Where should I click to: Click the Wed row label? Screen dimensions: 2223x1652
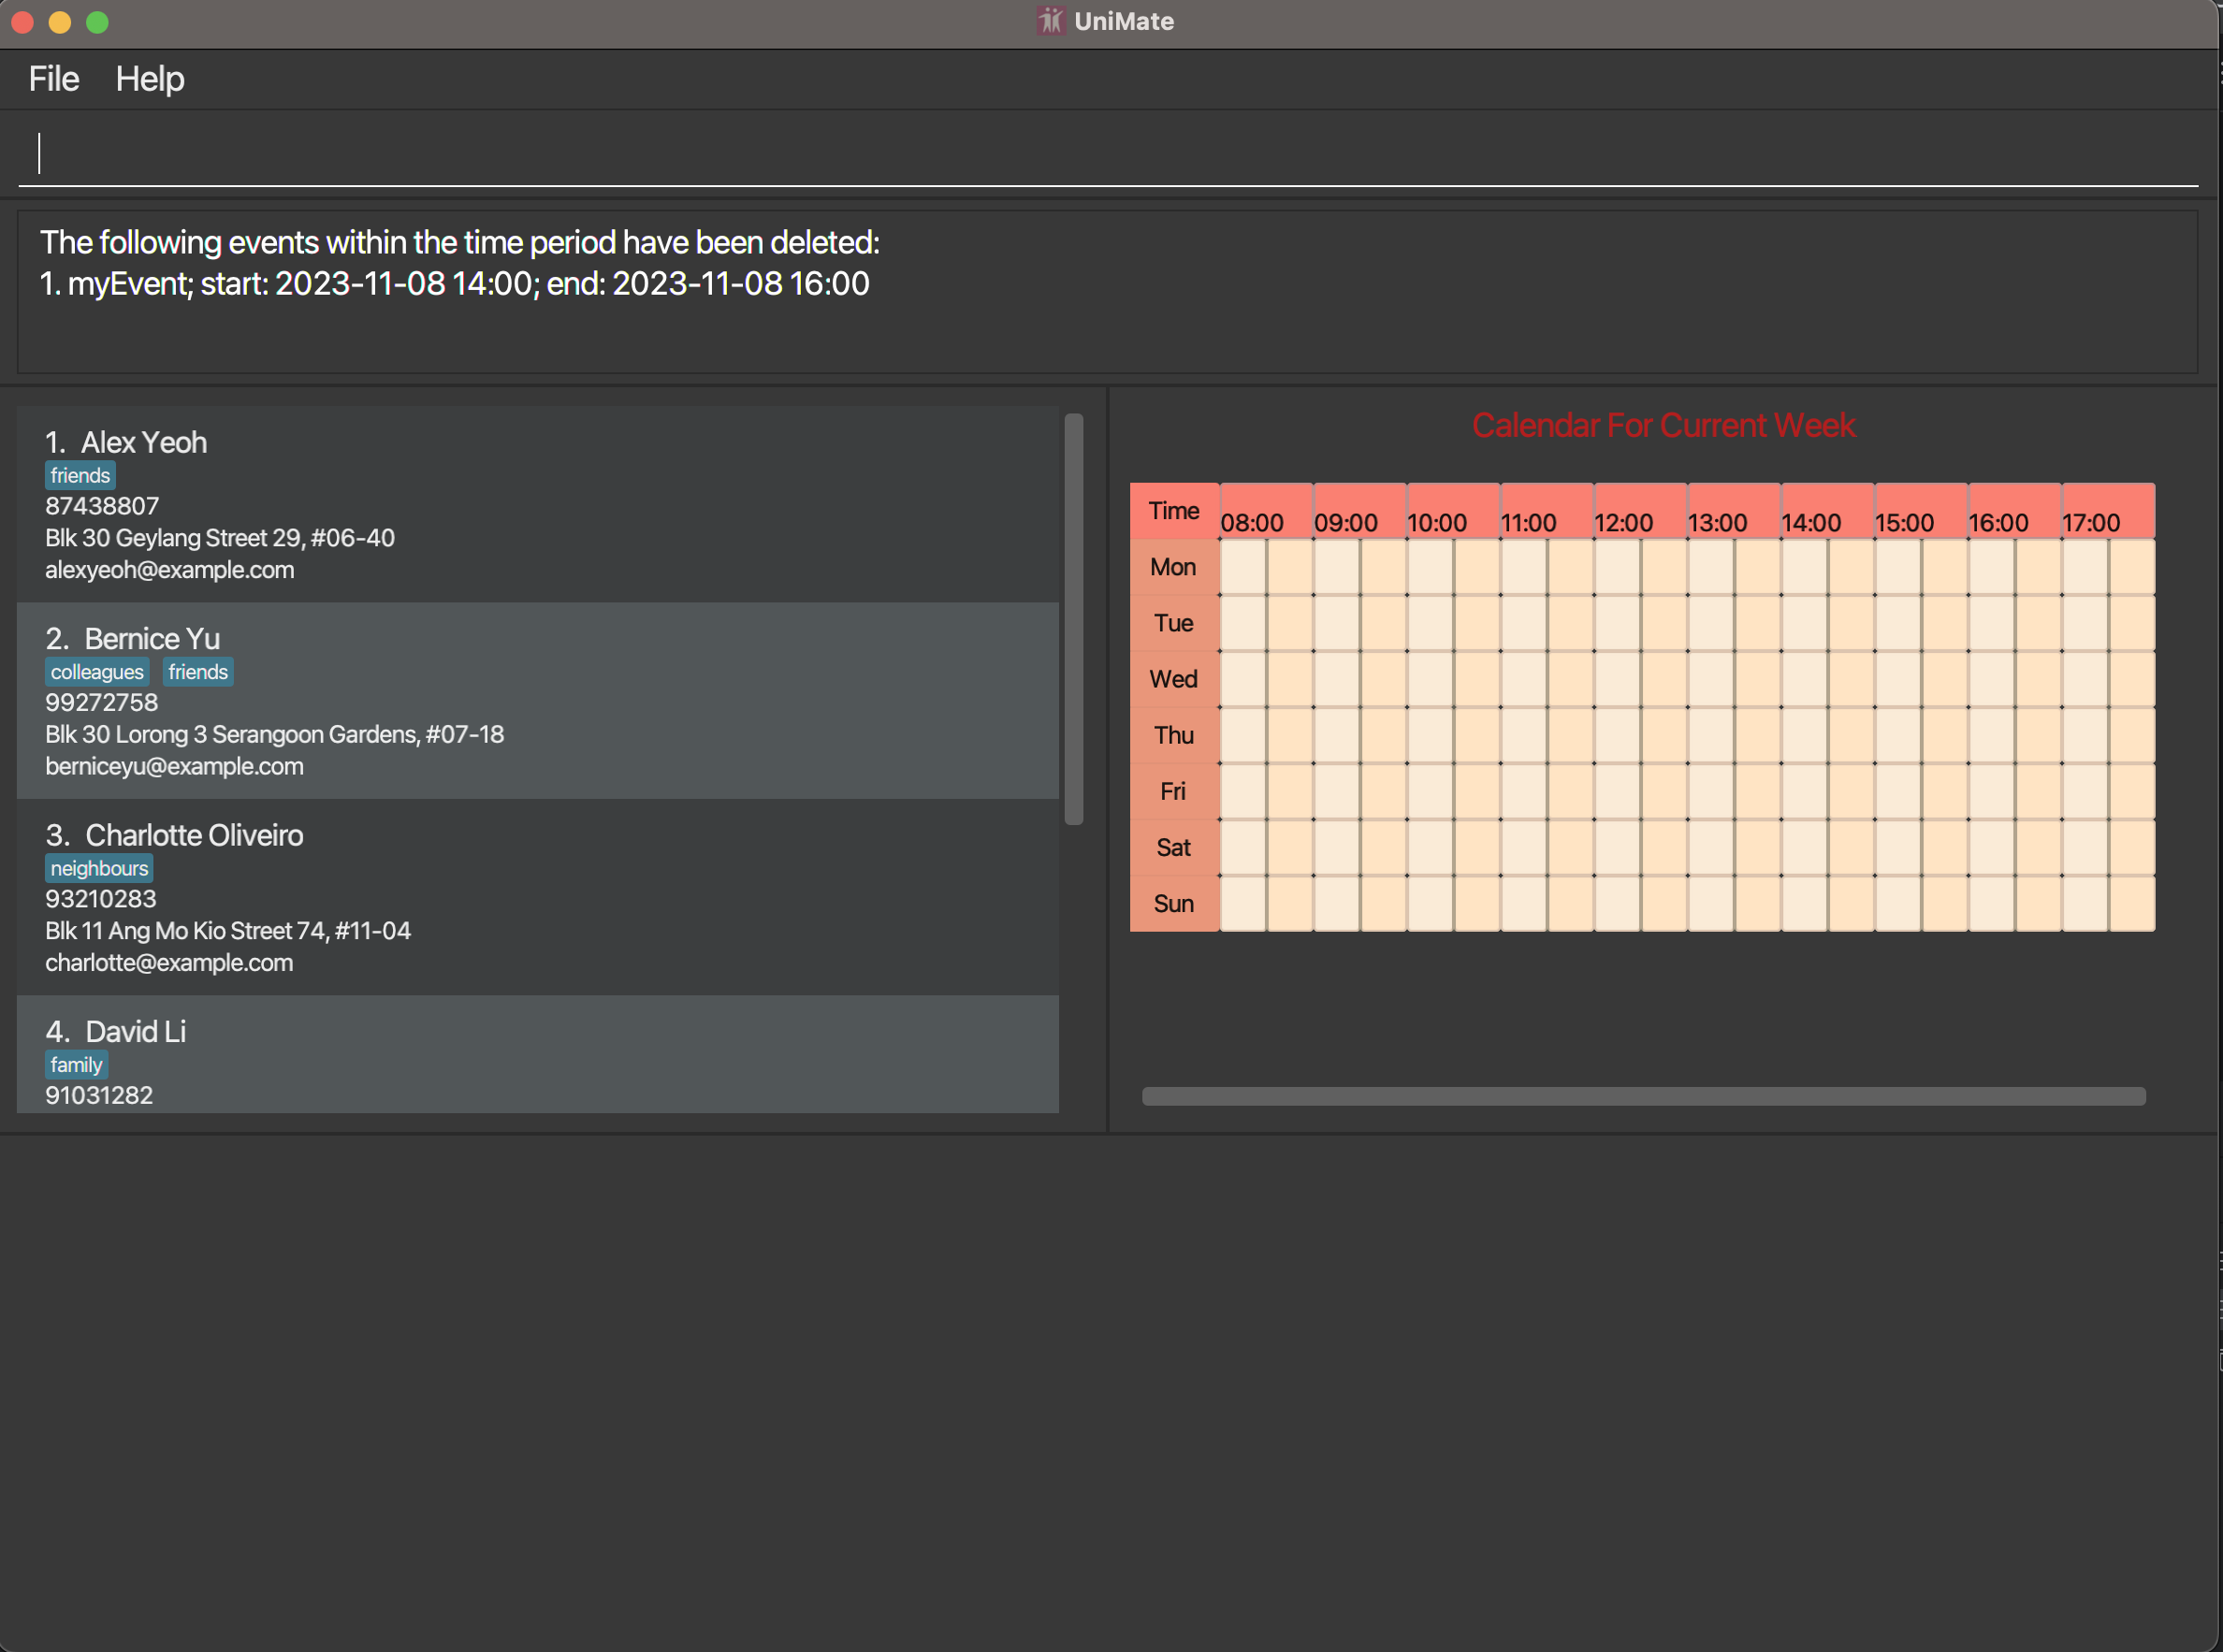1174,679
